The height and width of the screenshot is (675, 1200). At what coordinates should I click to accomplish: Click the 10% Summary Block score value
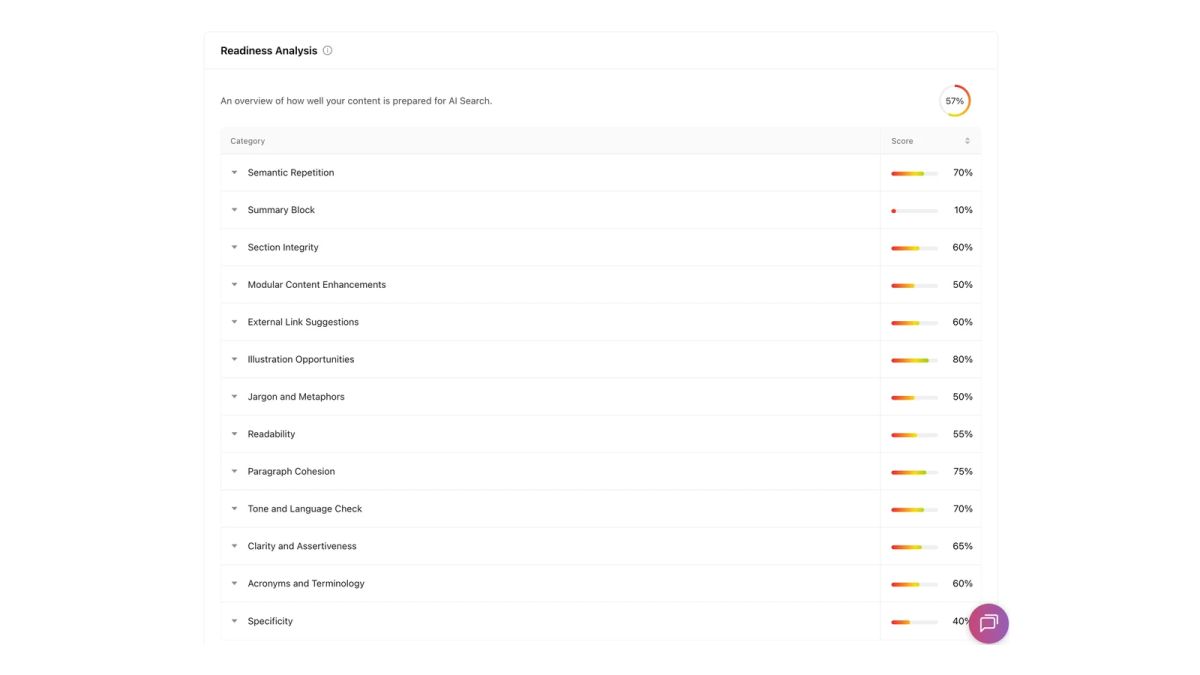963,210
